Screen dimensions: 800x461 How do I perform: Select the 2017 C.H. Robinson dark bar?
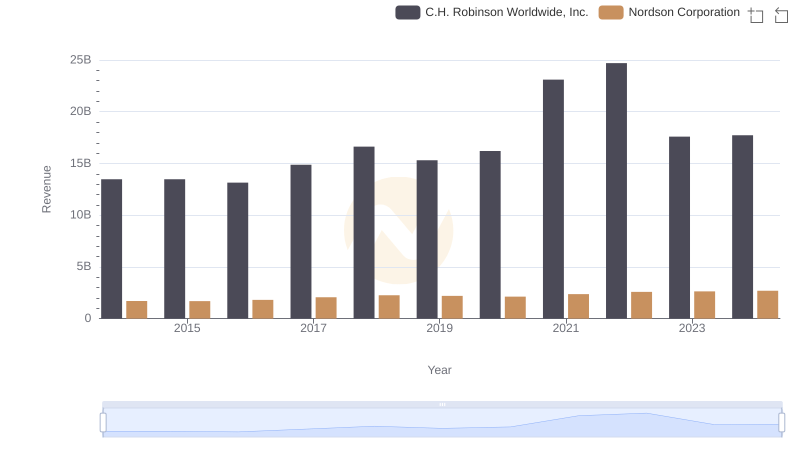tap(301, 242)
